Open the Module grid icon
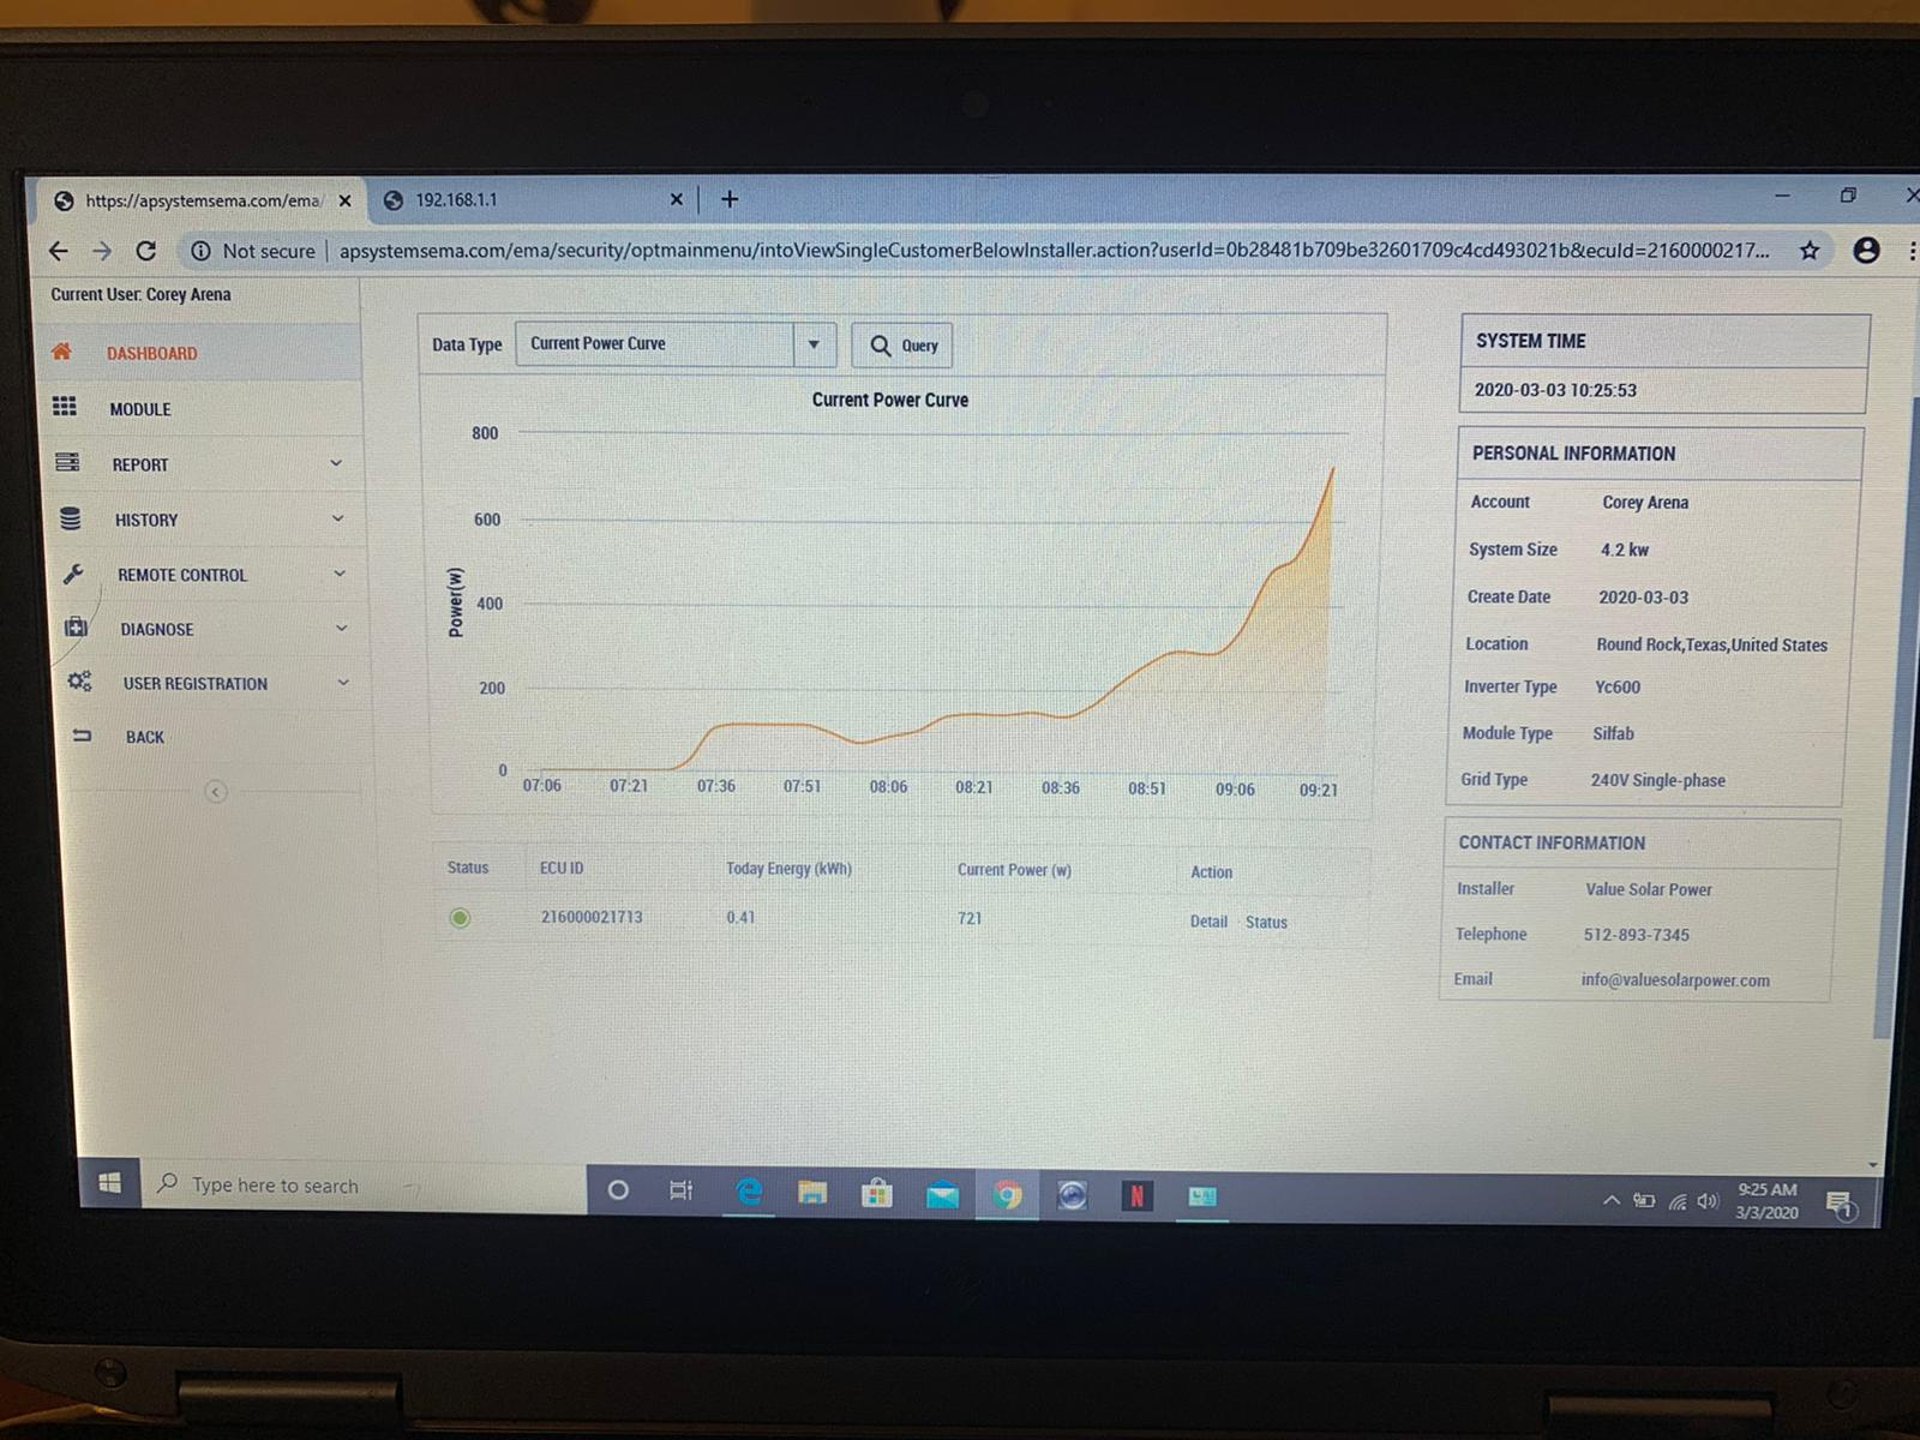This screenshot has width=1920, height=1440. pos(65,406)
